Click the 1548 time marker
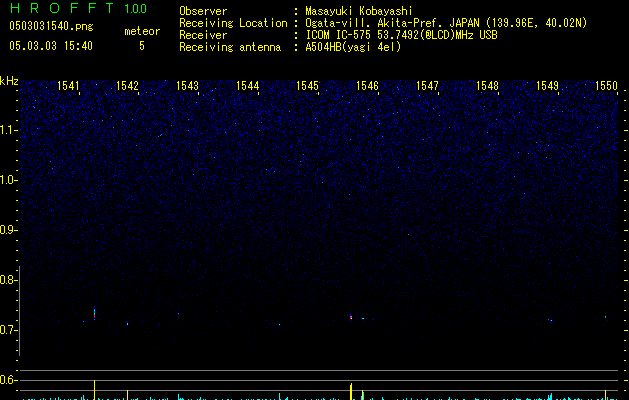629x400 pixels. pyautogui.click(x=487, y=86)
